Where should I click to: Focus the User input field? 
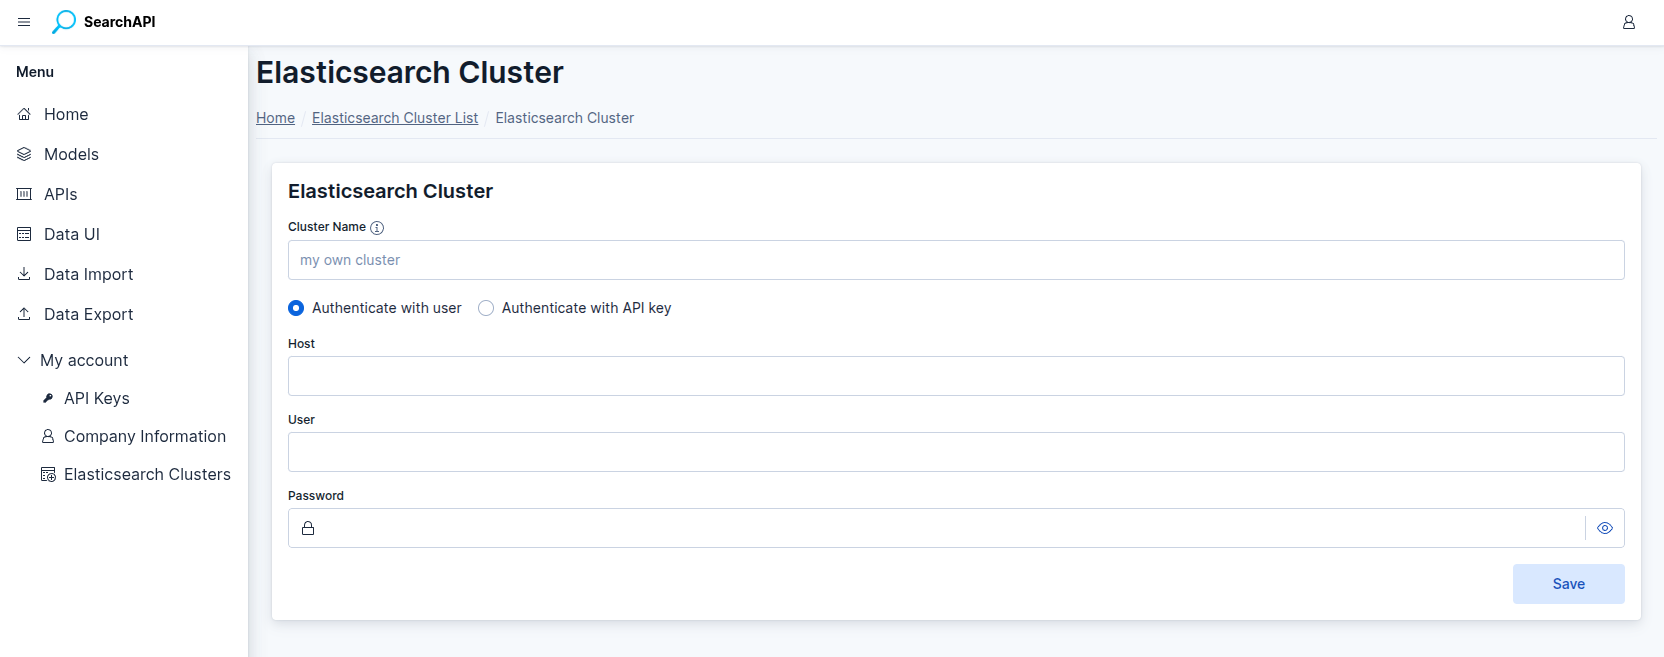pyautogui.click(x=956, y=452)
